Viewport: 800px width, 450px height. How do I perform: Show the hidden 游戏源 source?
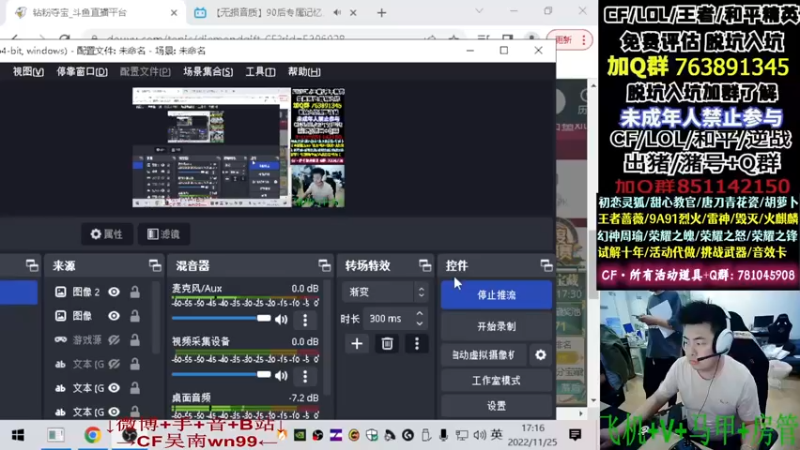114,340
